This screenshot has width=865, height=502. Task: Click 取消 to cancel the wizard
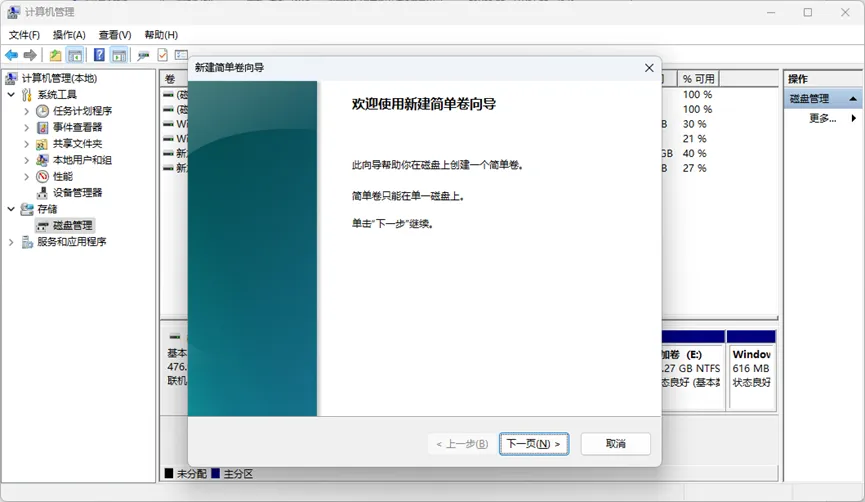[x=615, y=444]
